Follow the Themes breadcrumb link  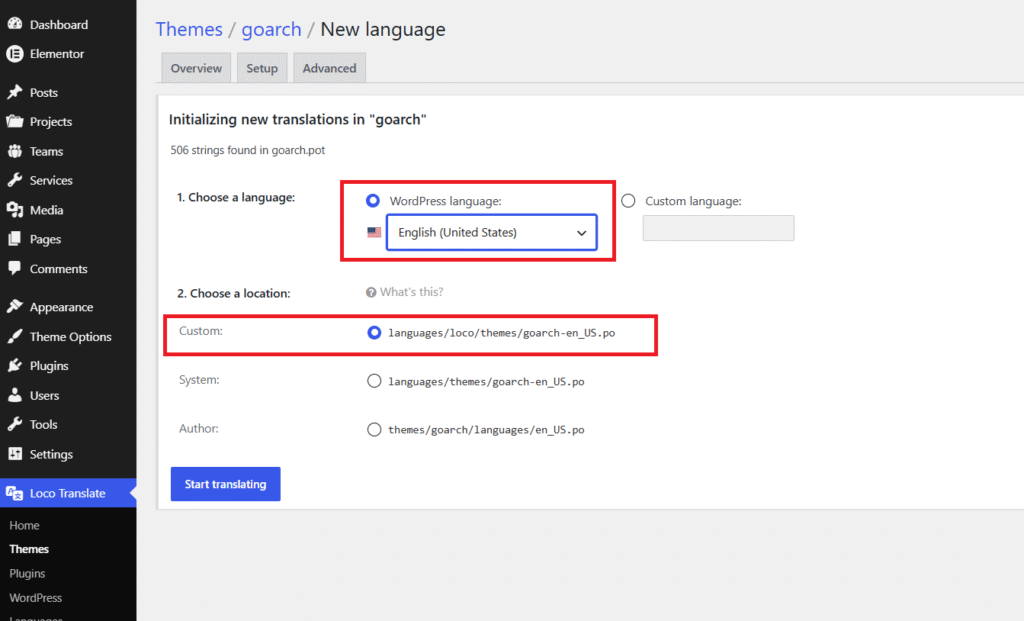click(x=189, y=29)
